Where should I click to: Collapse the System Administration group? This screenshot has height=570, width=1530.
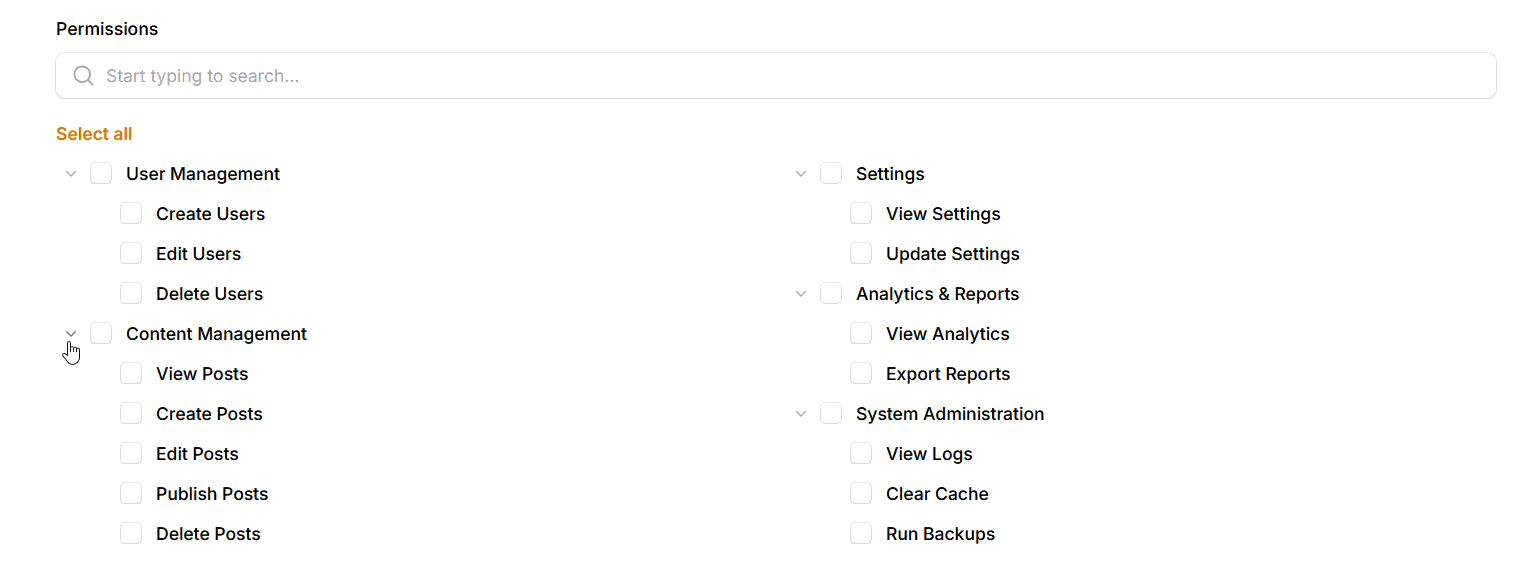[x=801, y=414]
